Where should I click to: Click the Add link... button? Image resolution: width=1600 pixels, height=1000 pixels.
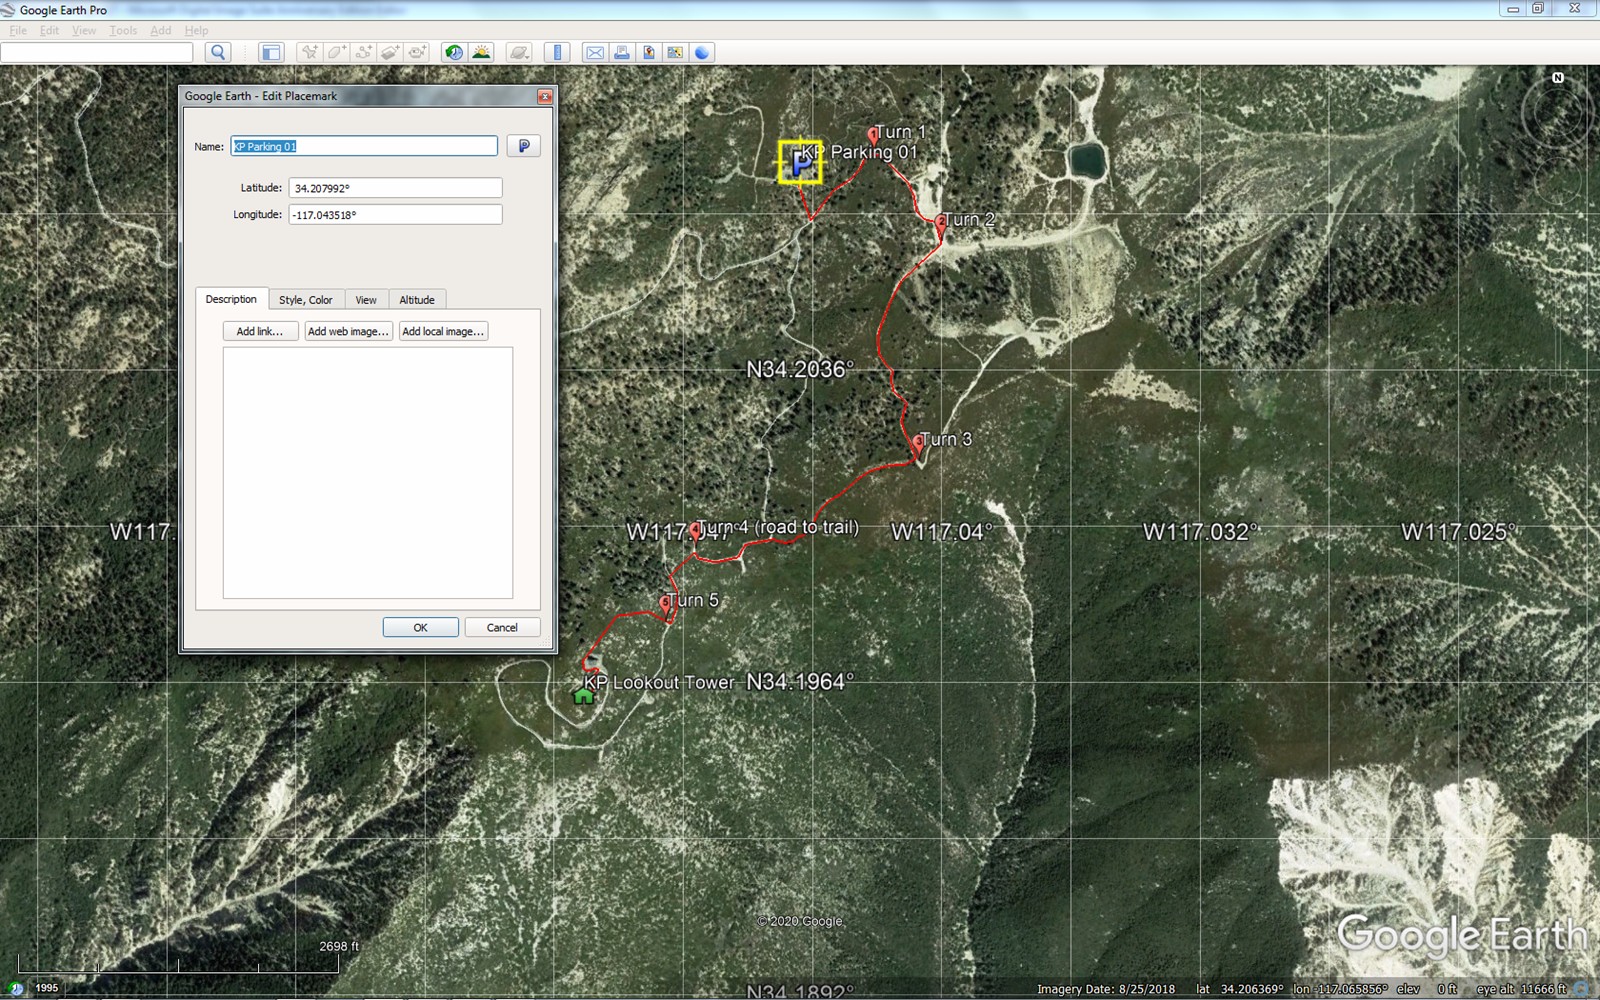[260, 331]
